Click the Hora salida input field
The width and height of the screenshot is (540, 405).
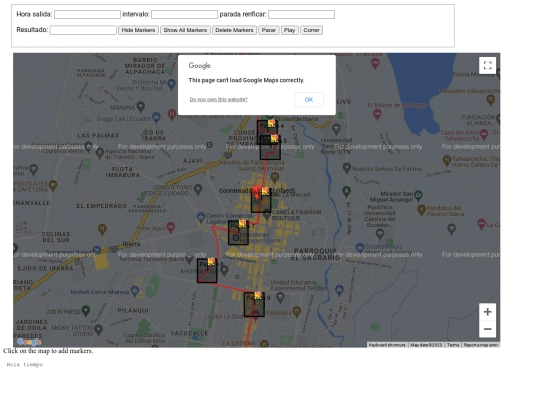tap(87, 14)
